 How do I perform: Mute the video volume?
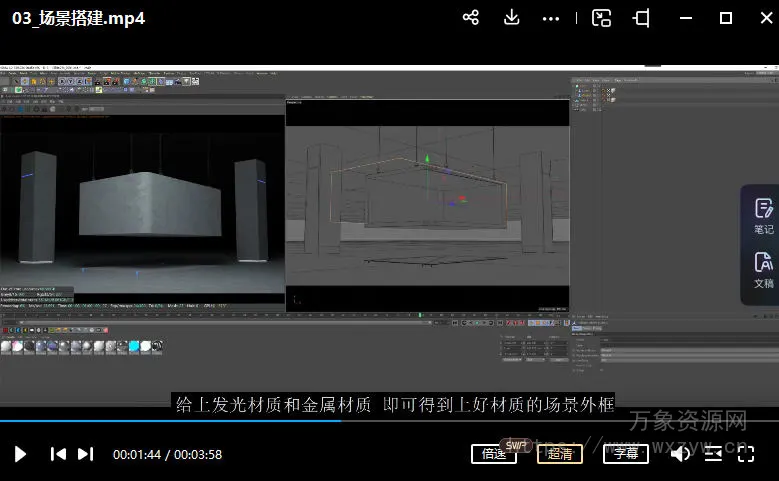click(x=680, y=454)
